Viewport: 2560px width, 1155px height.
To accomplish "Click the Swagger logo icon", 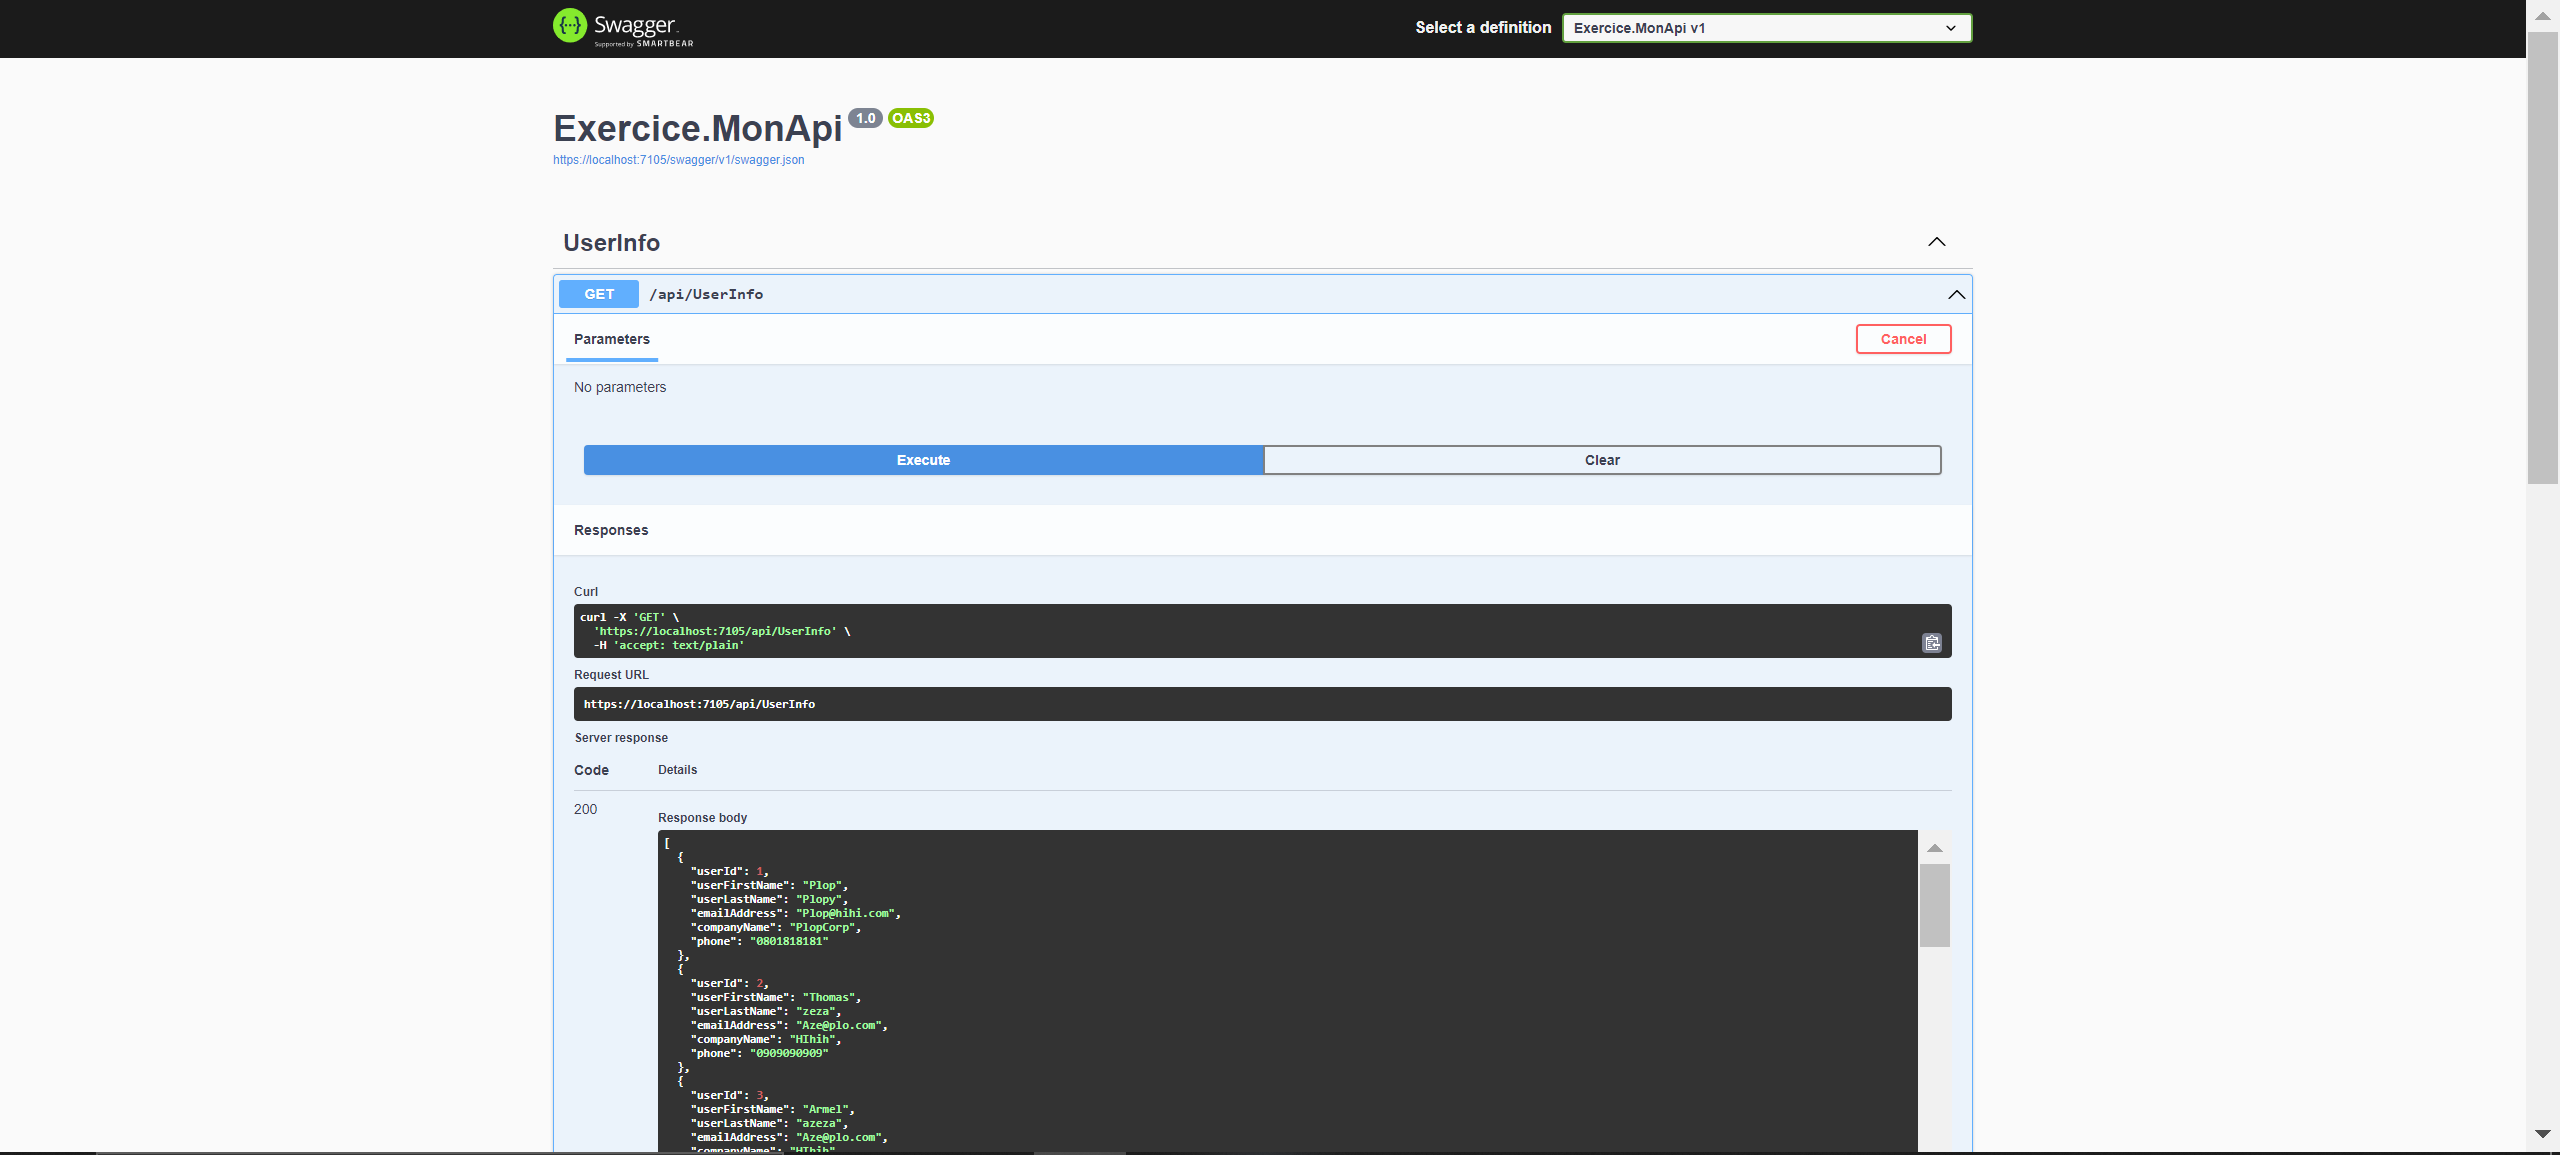I will click(570, 27).
